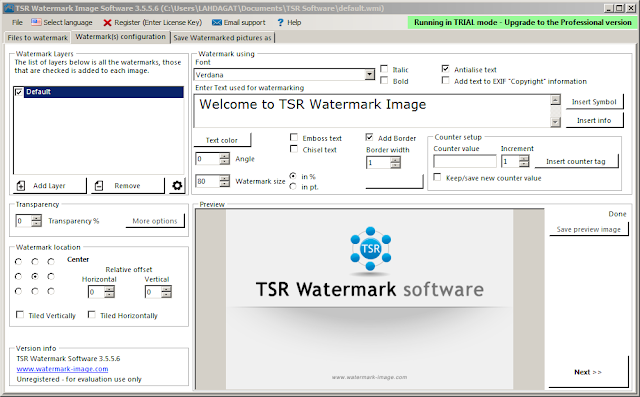Screen dimensions: 640x397
Task: Click the Add Layer page icon
Action: (21, 186)
